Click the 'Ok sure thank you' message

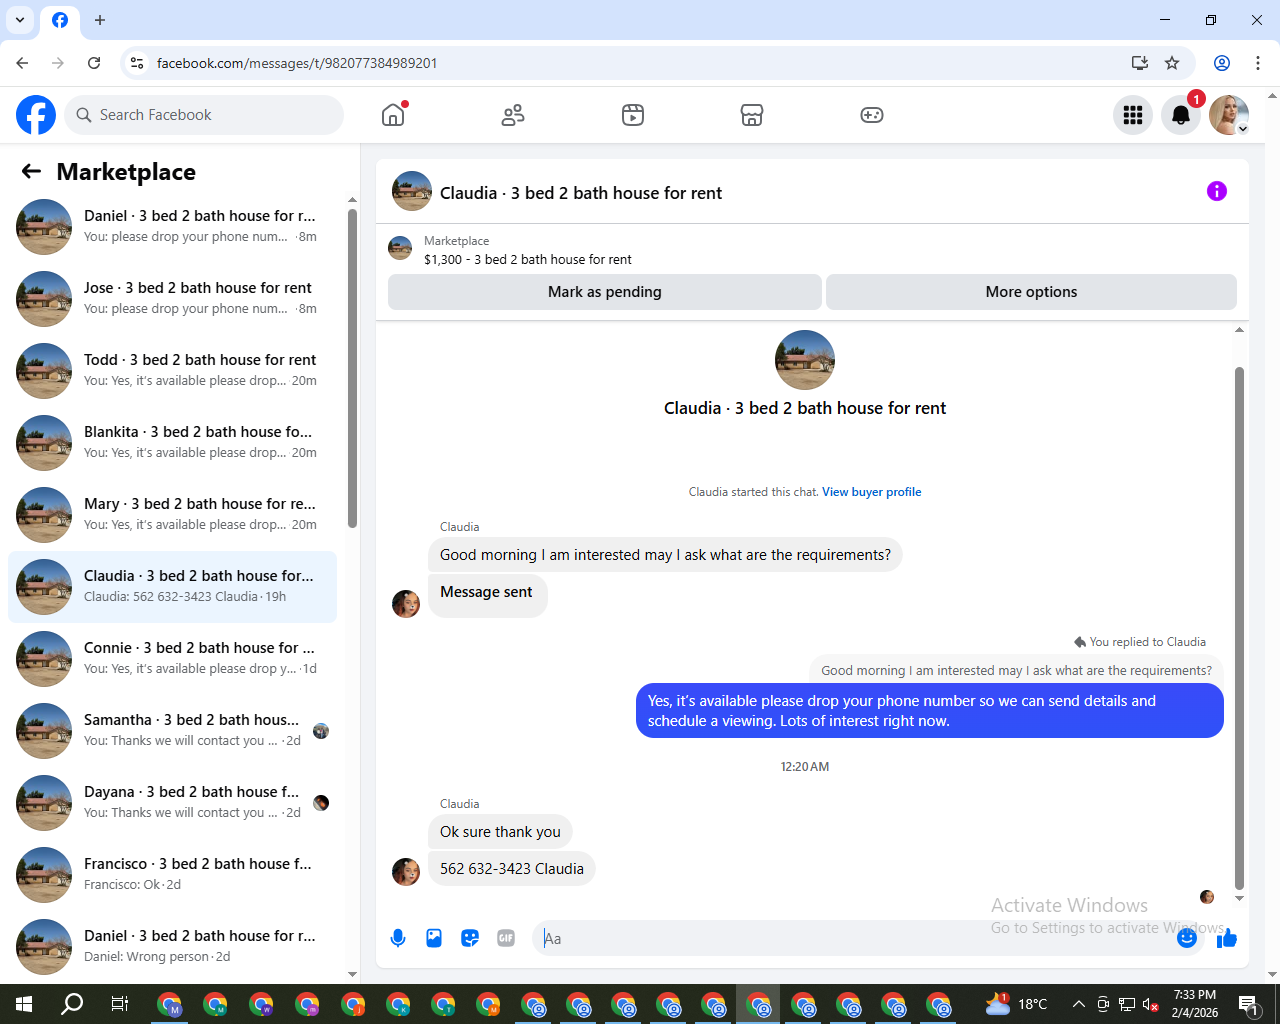coord(500,832)
